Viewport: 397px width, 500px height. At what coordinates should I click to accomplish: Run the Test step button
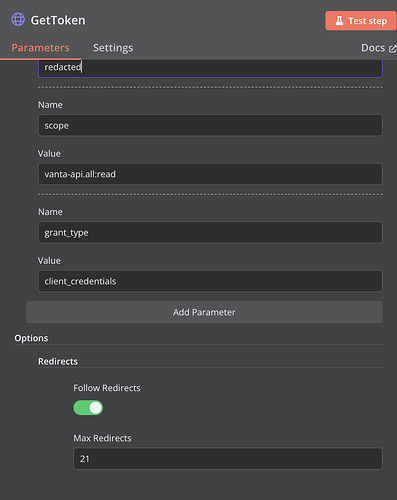tap(361, 21)
